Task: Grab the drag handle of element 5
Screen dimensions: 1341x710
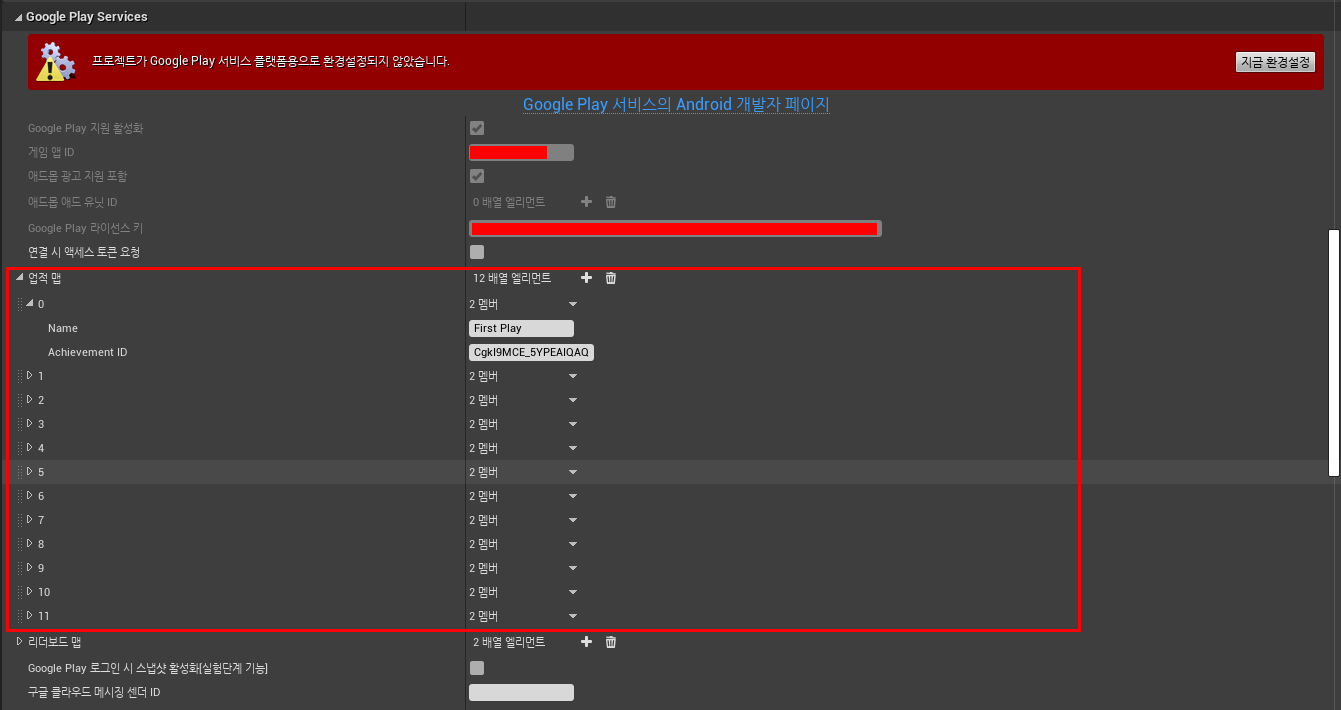Action: click(x=19, y=472)
